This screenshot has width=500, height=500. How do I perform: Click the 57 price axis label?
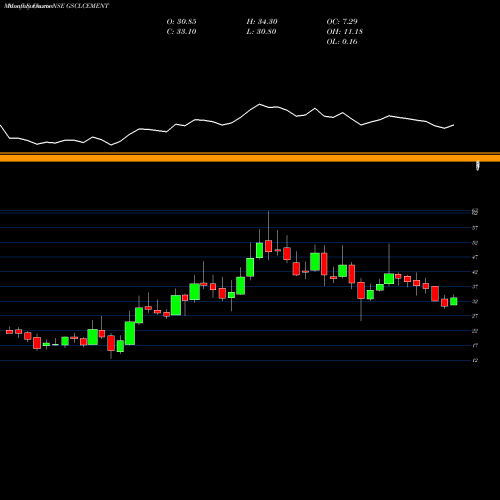pos(475,228)
